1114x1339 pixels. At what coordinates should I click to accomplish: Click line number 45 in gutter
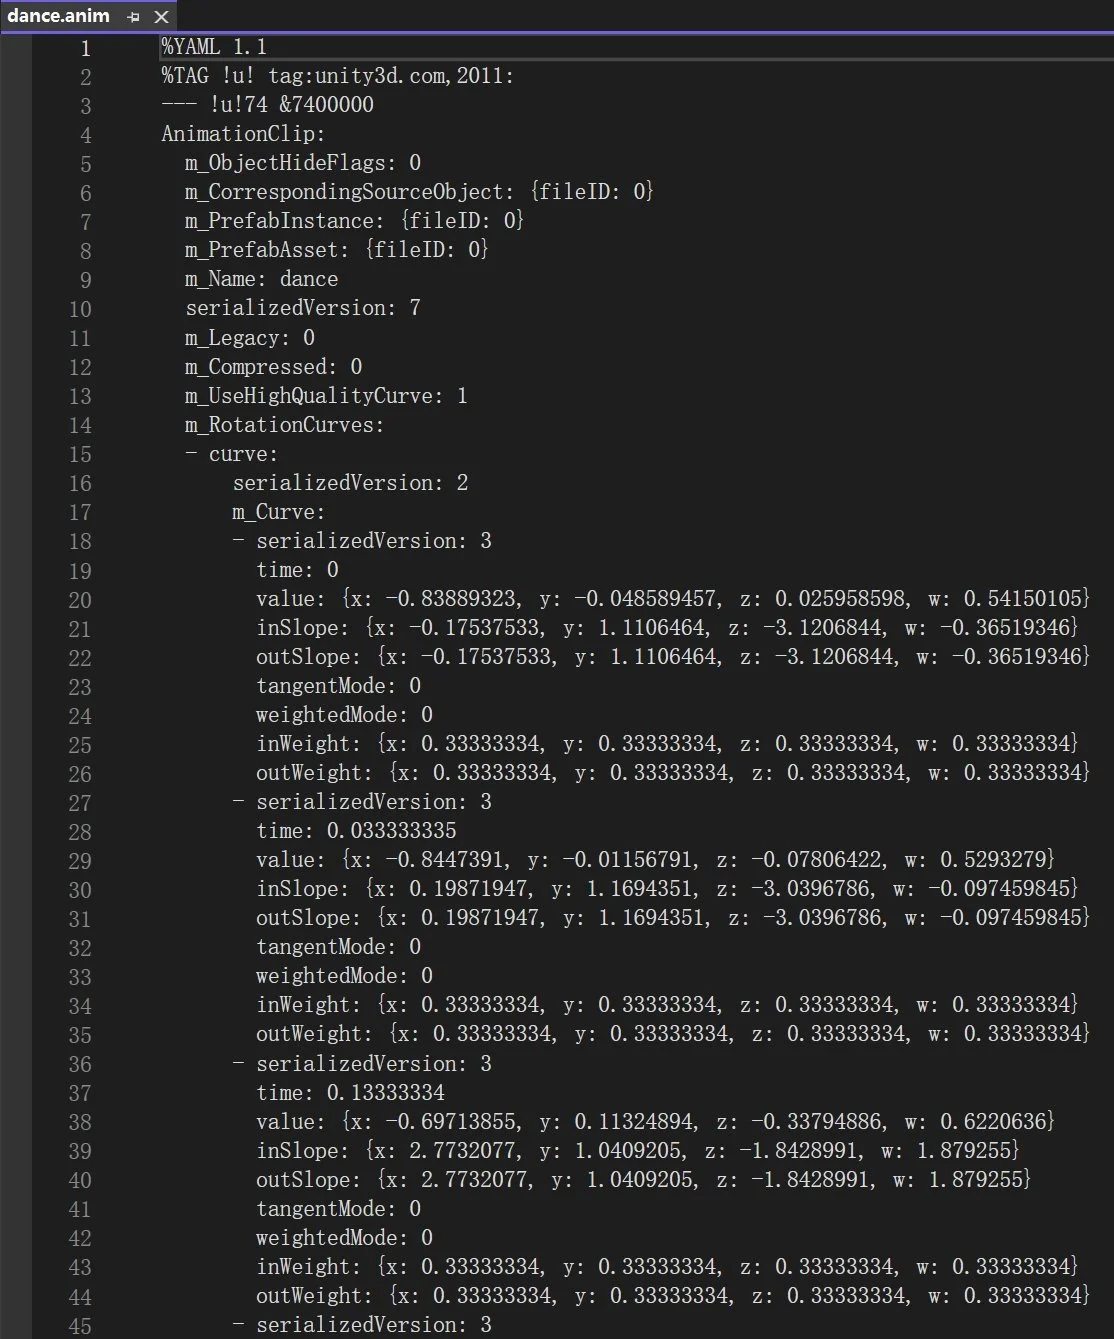point(80,1326)
